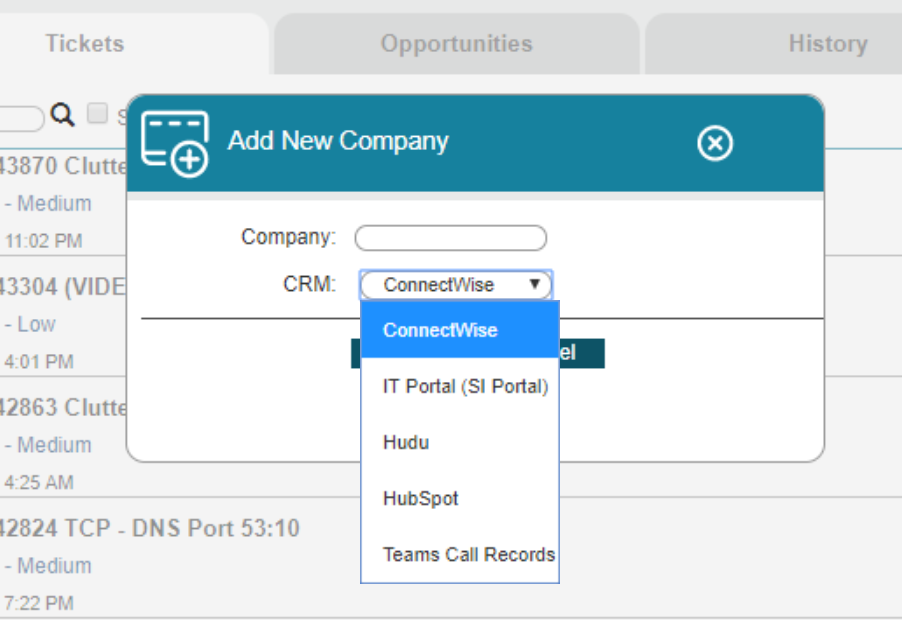This screenshot has width=902, height=620.
Task: Open the CRM dropdown
Action: click(456, 285)
